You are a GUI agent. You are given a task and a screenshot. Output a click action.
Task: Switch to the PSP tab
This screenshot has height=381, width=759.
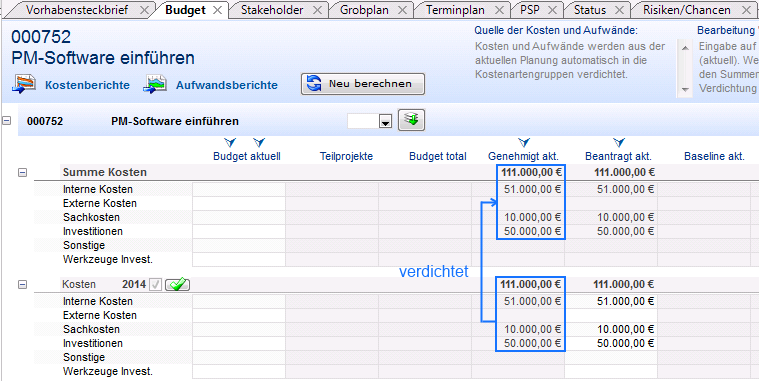click(530, 10)
